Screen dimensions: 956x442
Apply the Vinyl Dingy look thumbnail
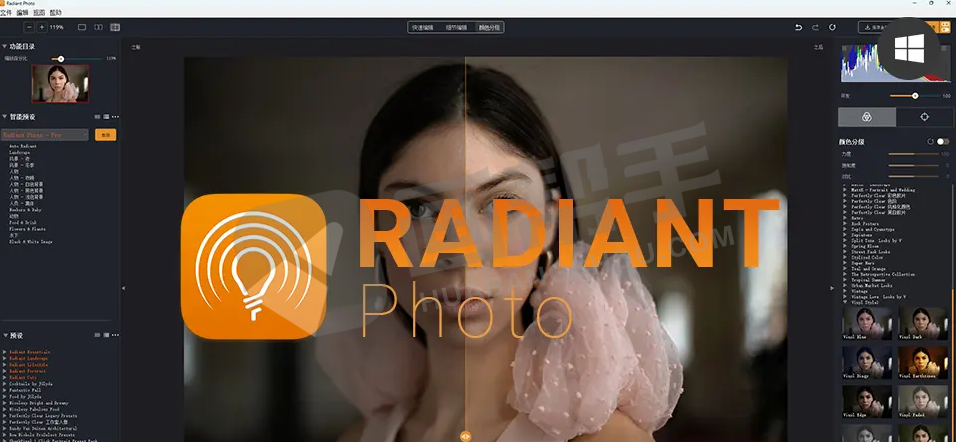pos(866,363)
